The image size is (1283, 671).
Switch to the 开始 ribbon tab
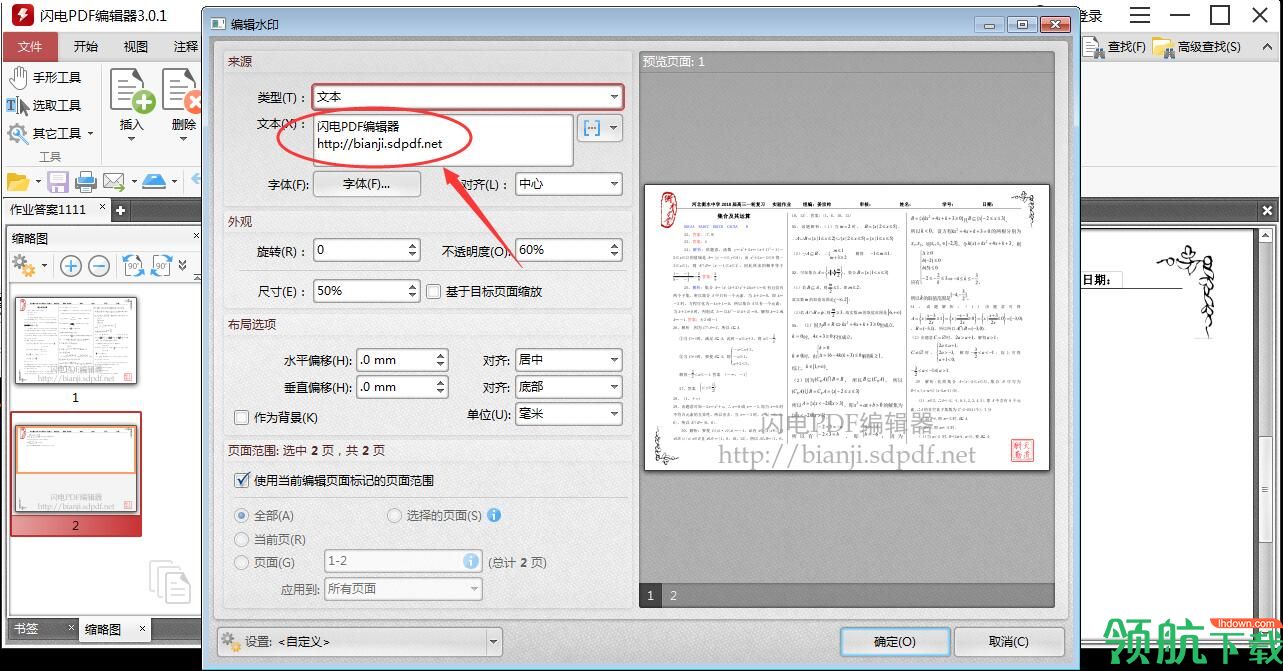point(85,46)
